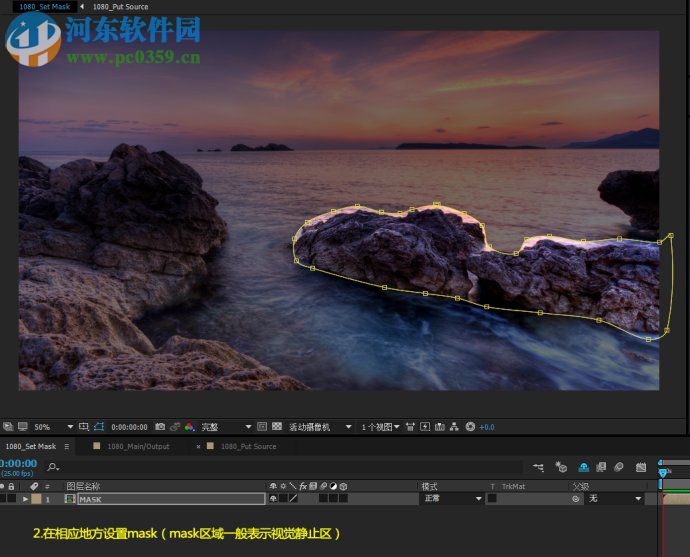Screen dimensions: 690x557
Task: Switch to the 1080_Main/Output tab
Action: (138, 446)
